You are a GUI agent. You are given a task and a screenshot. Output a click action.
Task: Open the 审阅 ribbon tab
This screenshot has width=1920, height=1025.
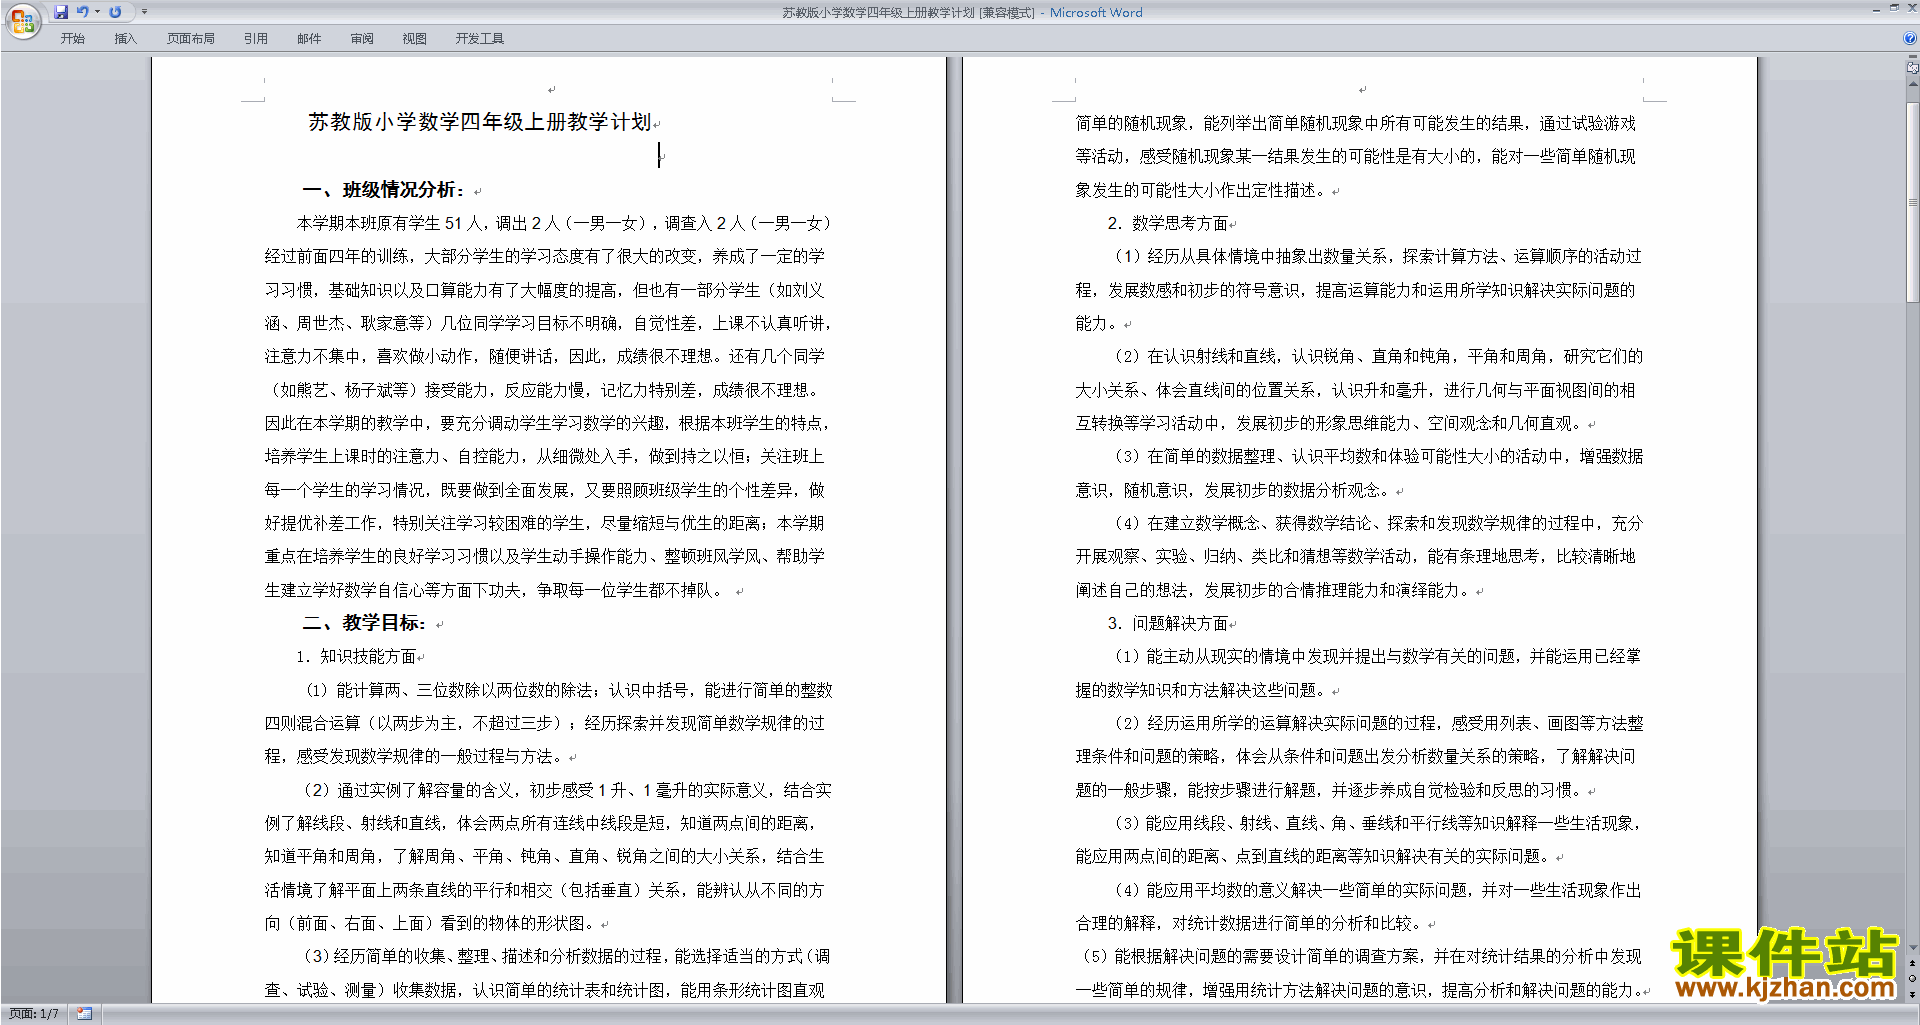pos(362,39)
